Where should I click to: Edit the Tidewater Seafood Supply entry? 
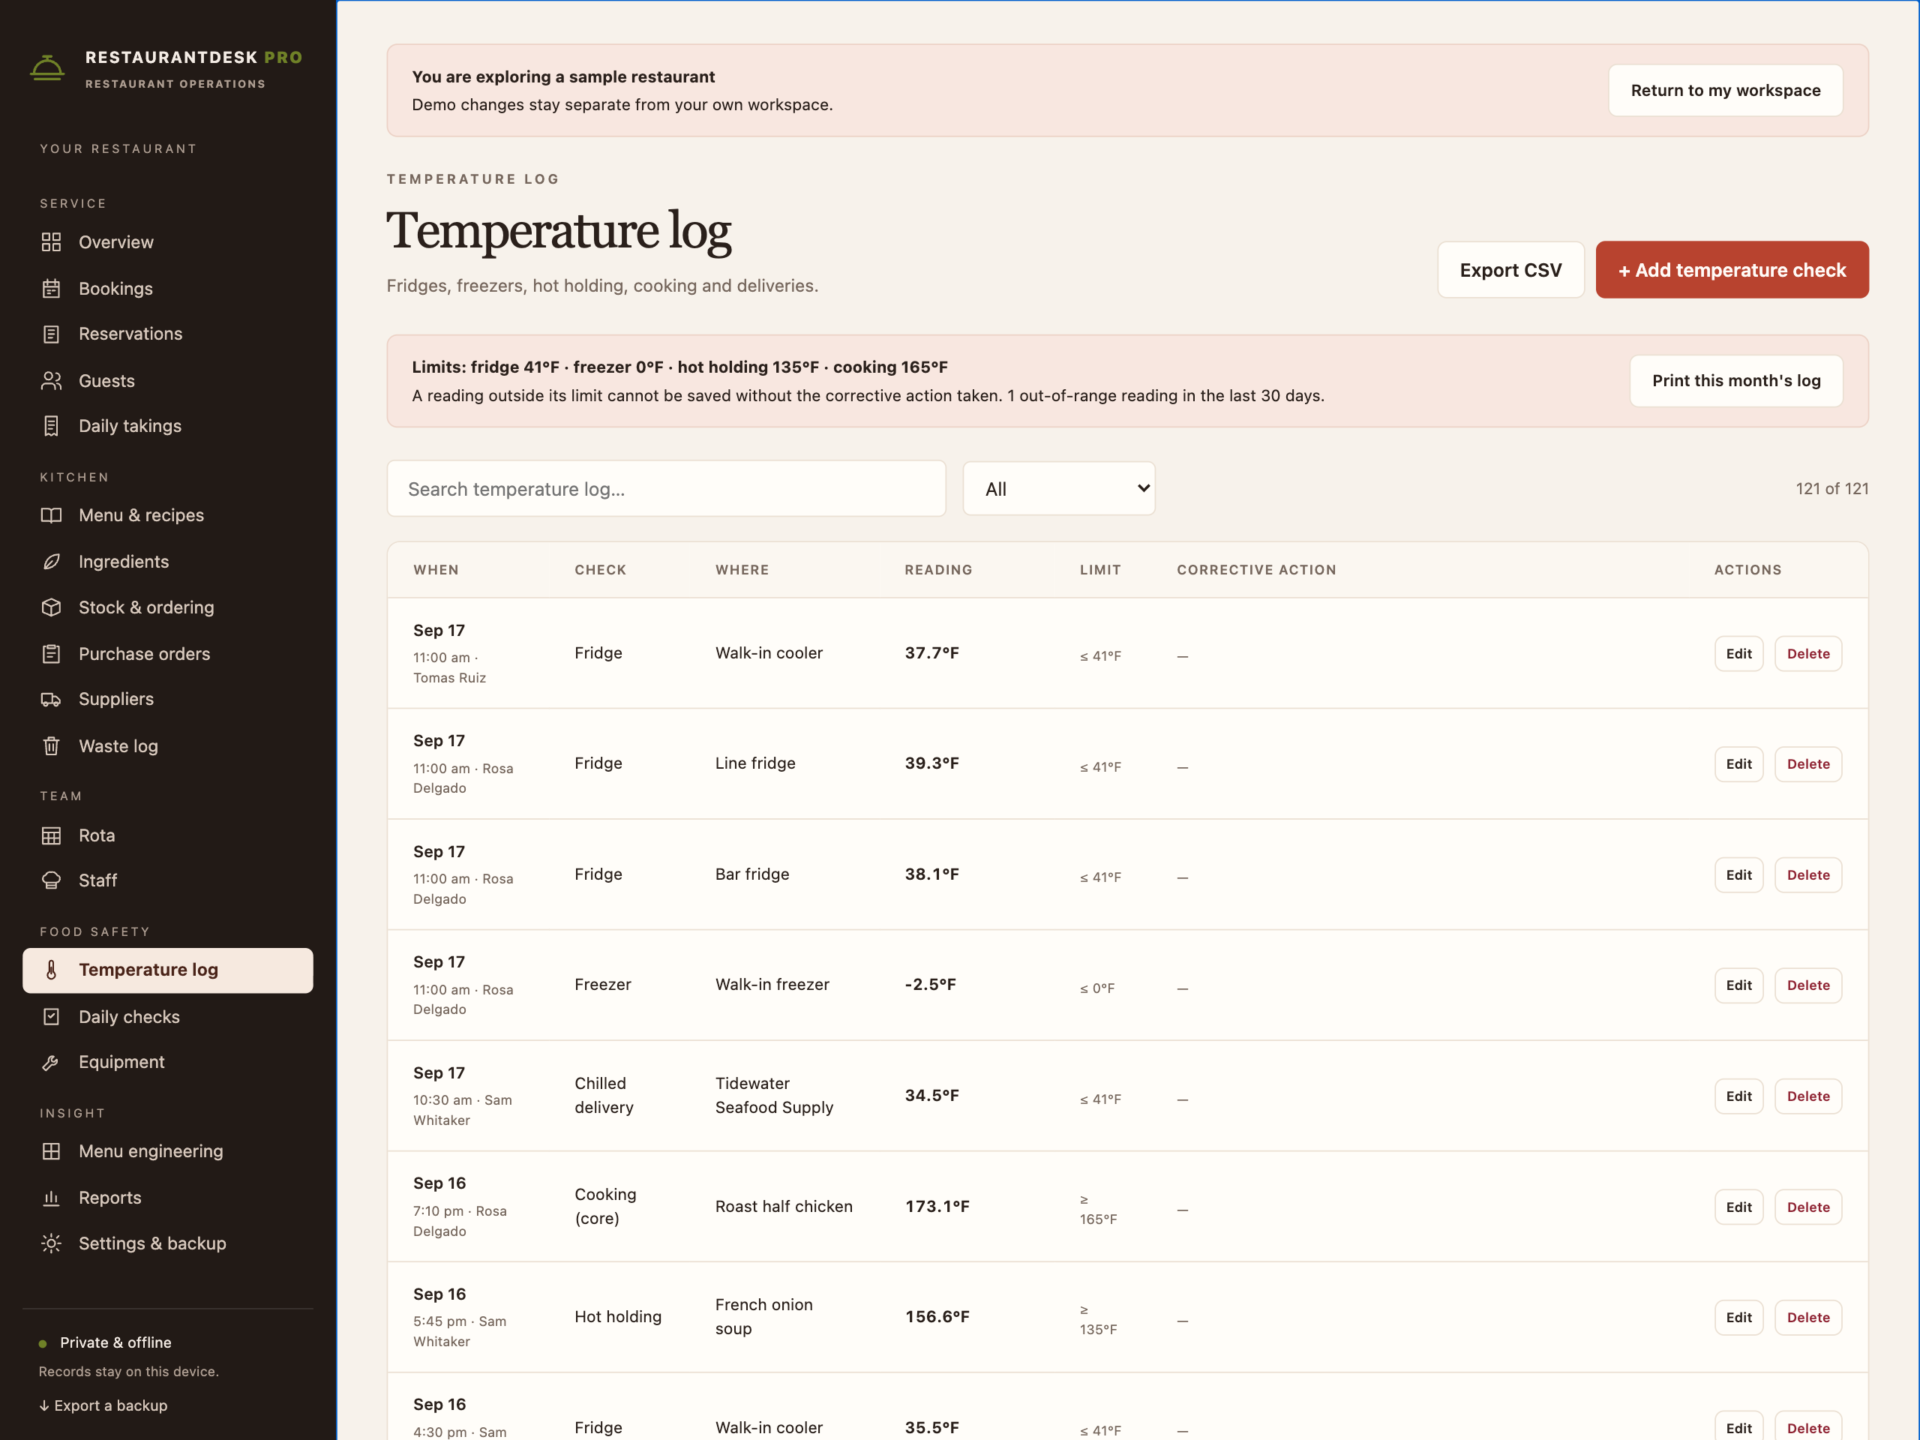(x=1738, y=1096)
